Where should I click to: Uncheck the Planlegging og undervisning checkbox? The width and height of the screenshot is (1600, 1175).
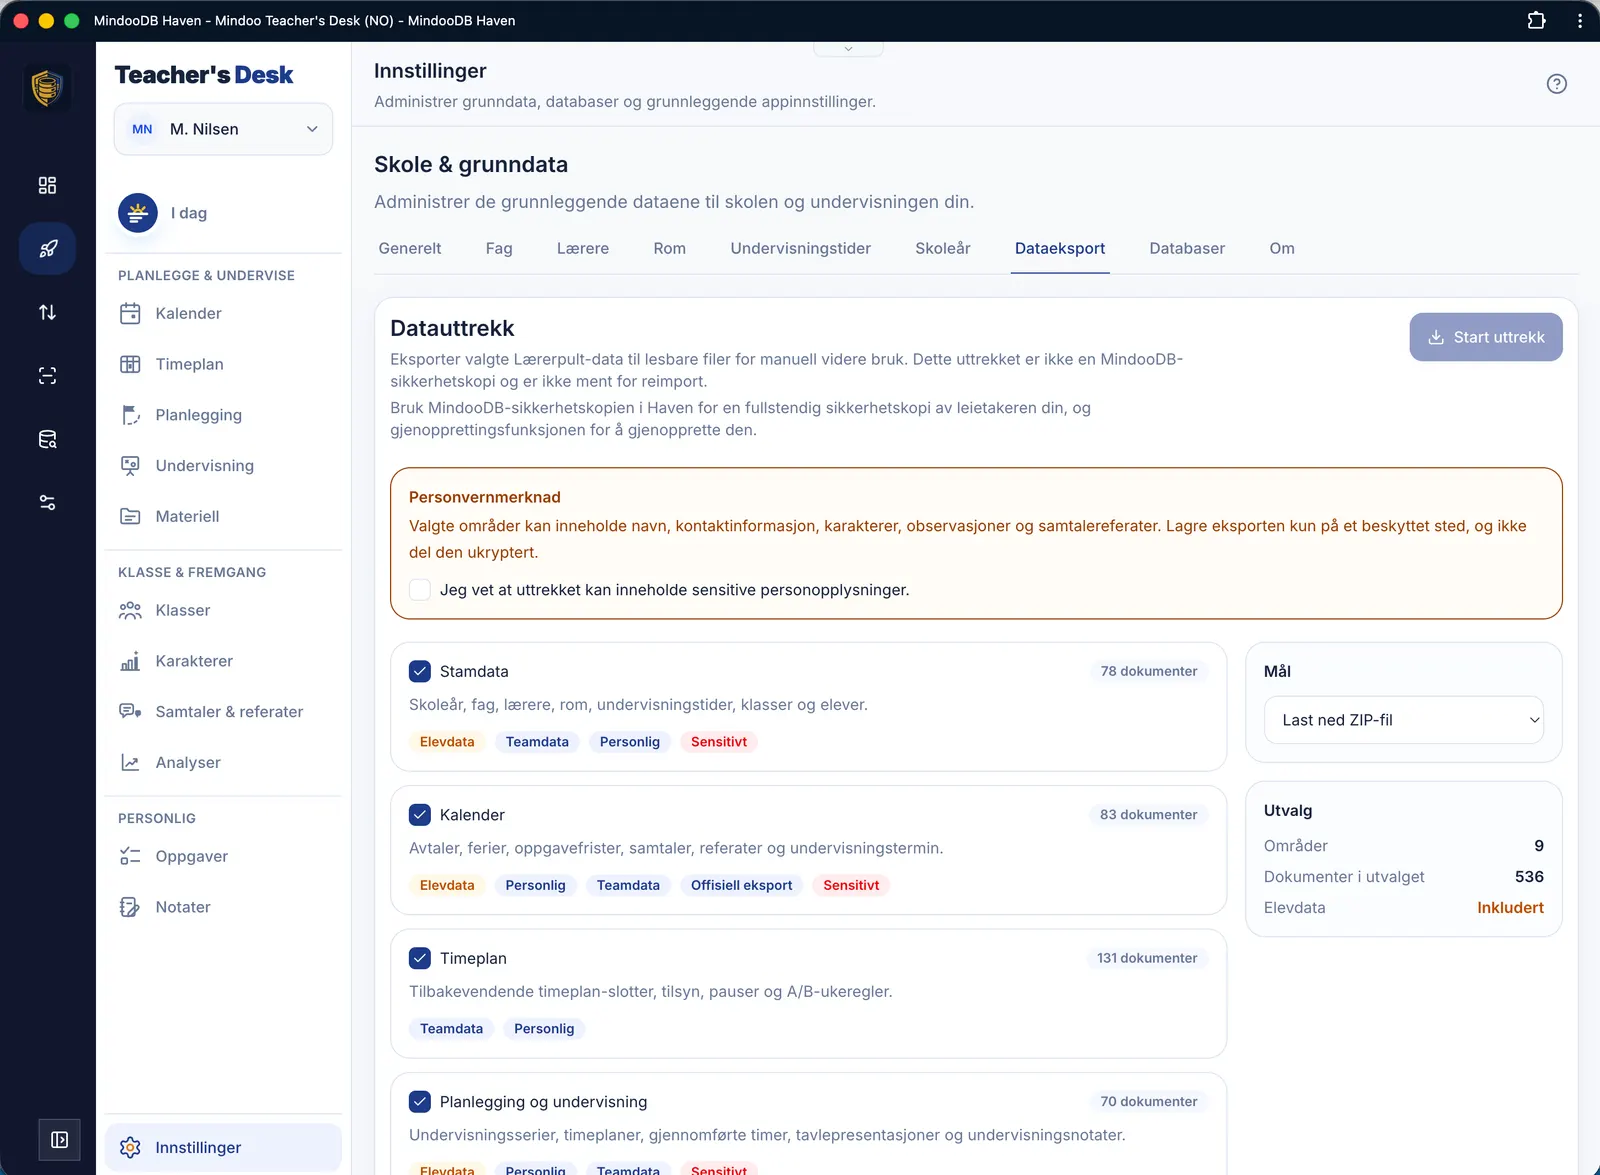420,1101
